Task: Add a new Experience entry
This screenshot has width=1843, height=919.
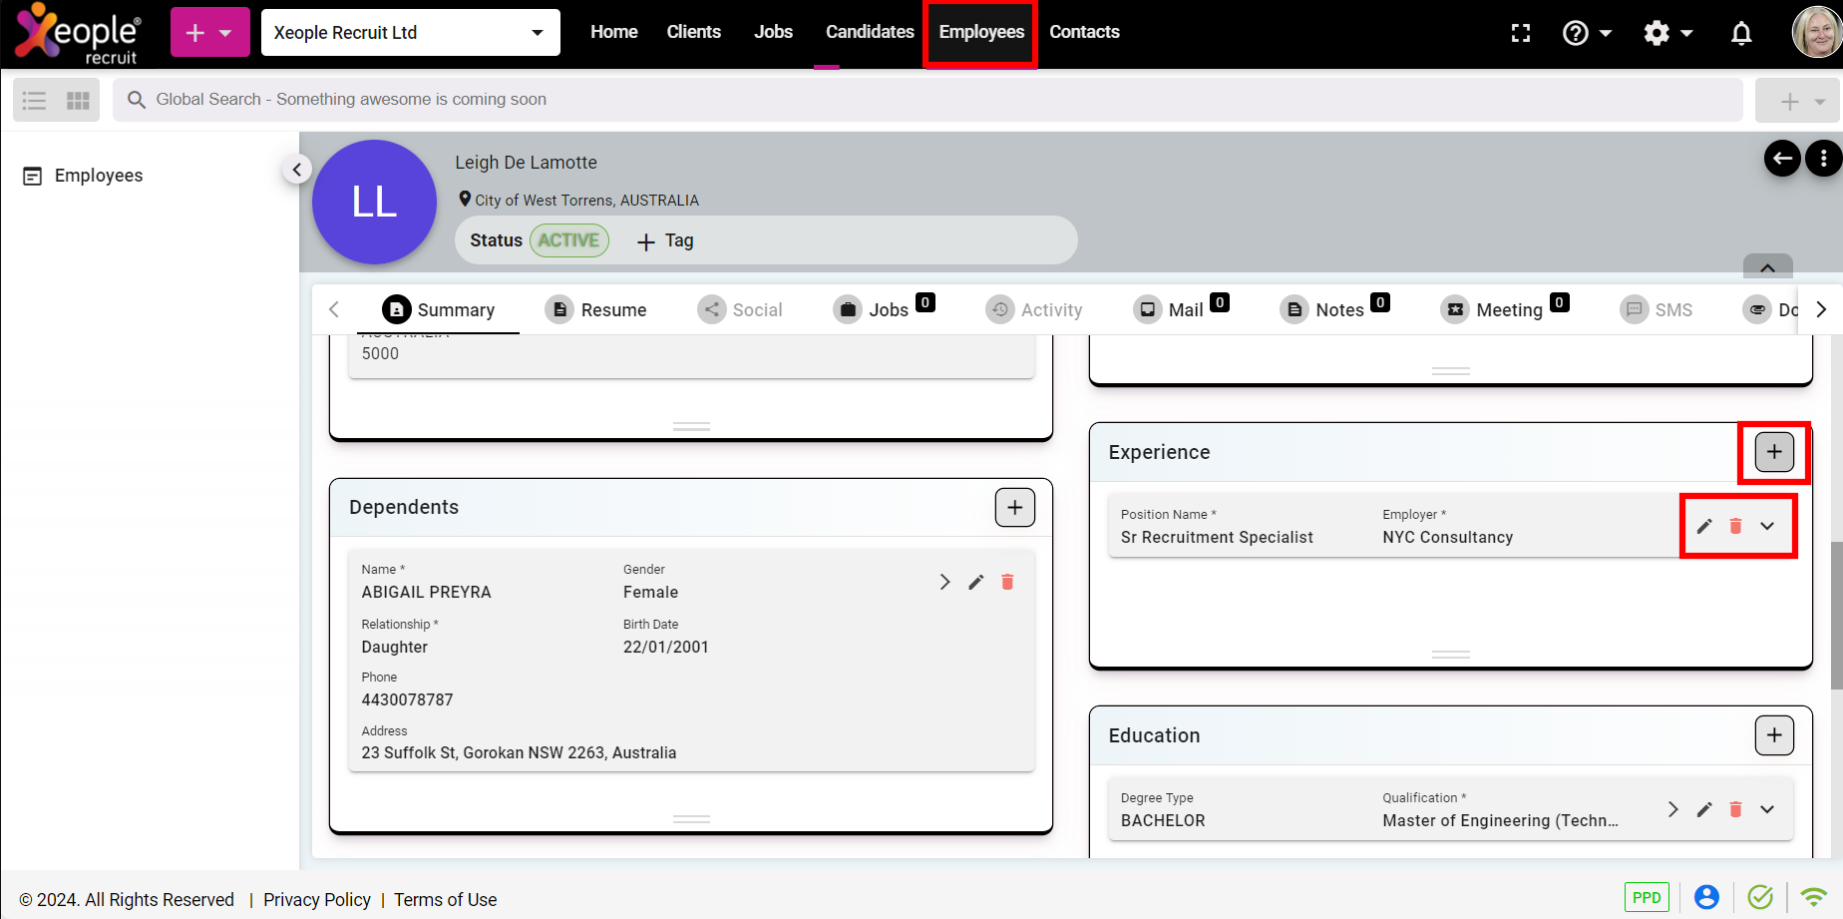Action: [1774, 452]
